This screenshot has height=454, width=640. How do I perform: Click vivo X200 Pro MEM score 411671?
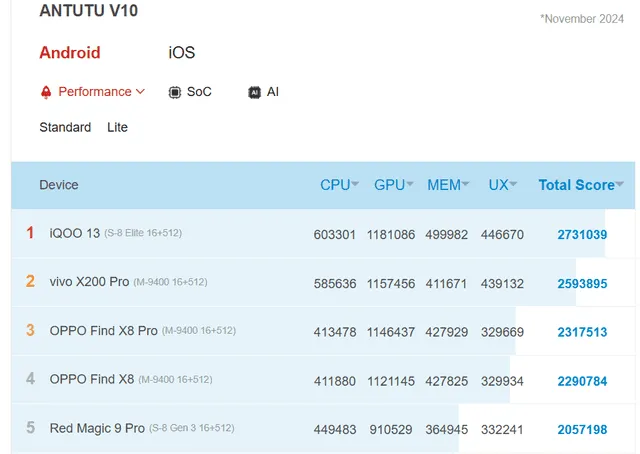coord(446,284)
